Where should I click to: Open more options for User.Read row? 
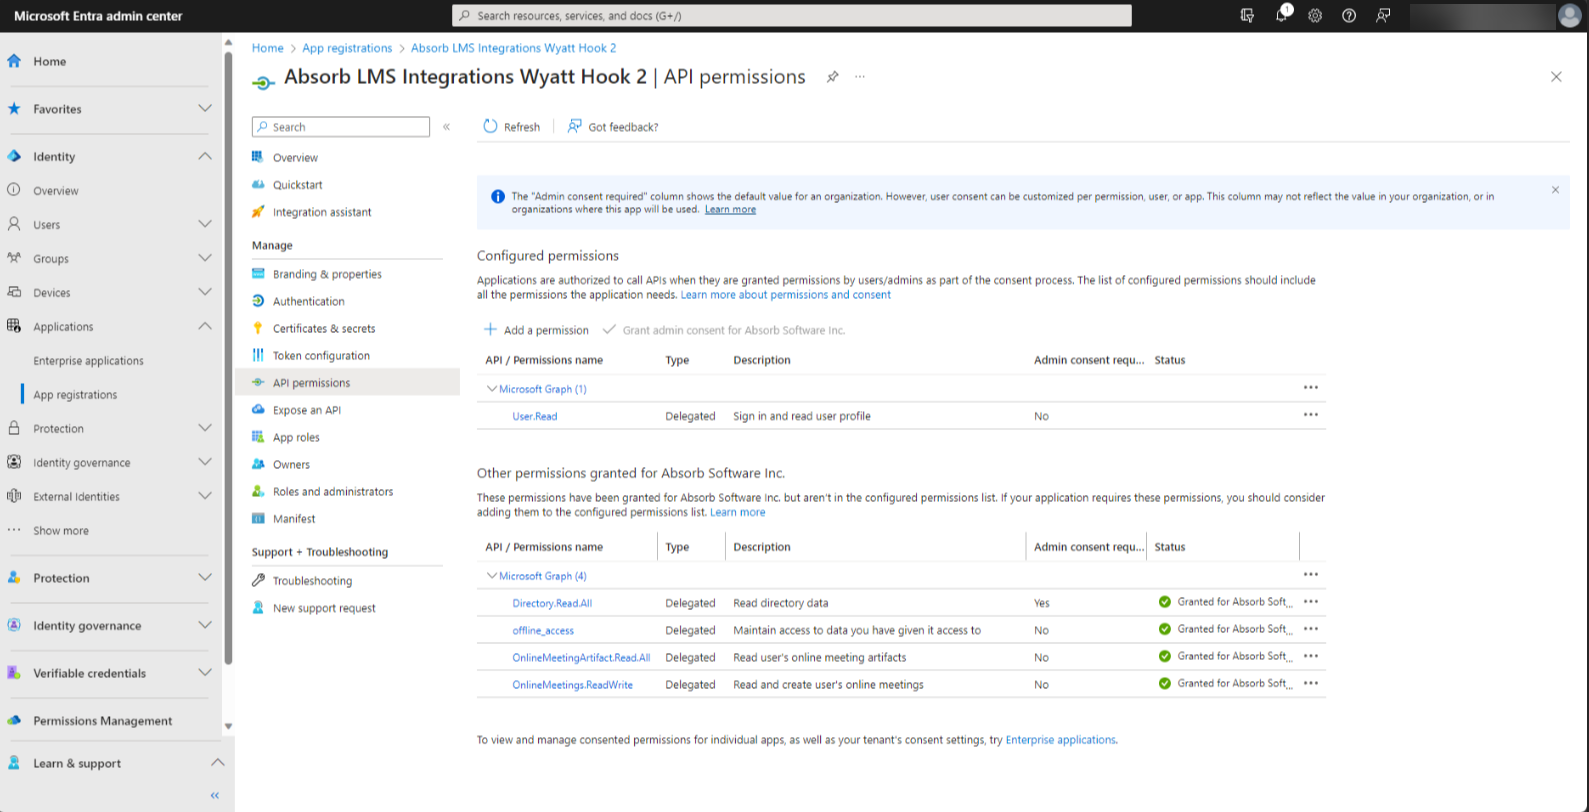(x=1311, y=415)
